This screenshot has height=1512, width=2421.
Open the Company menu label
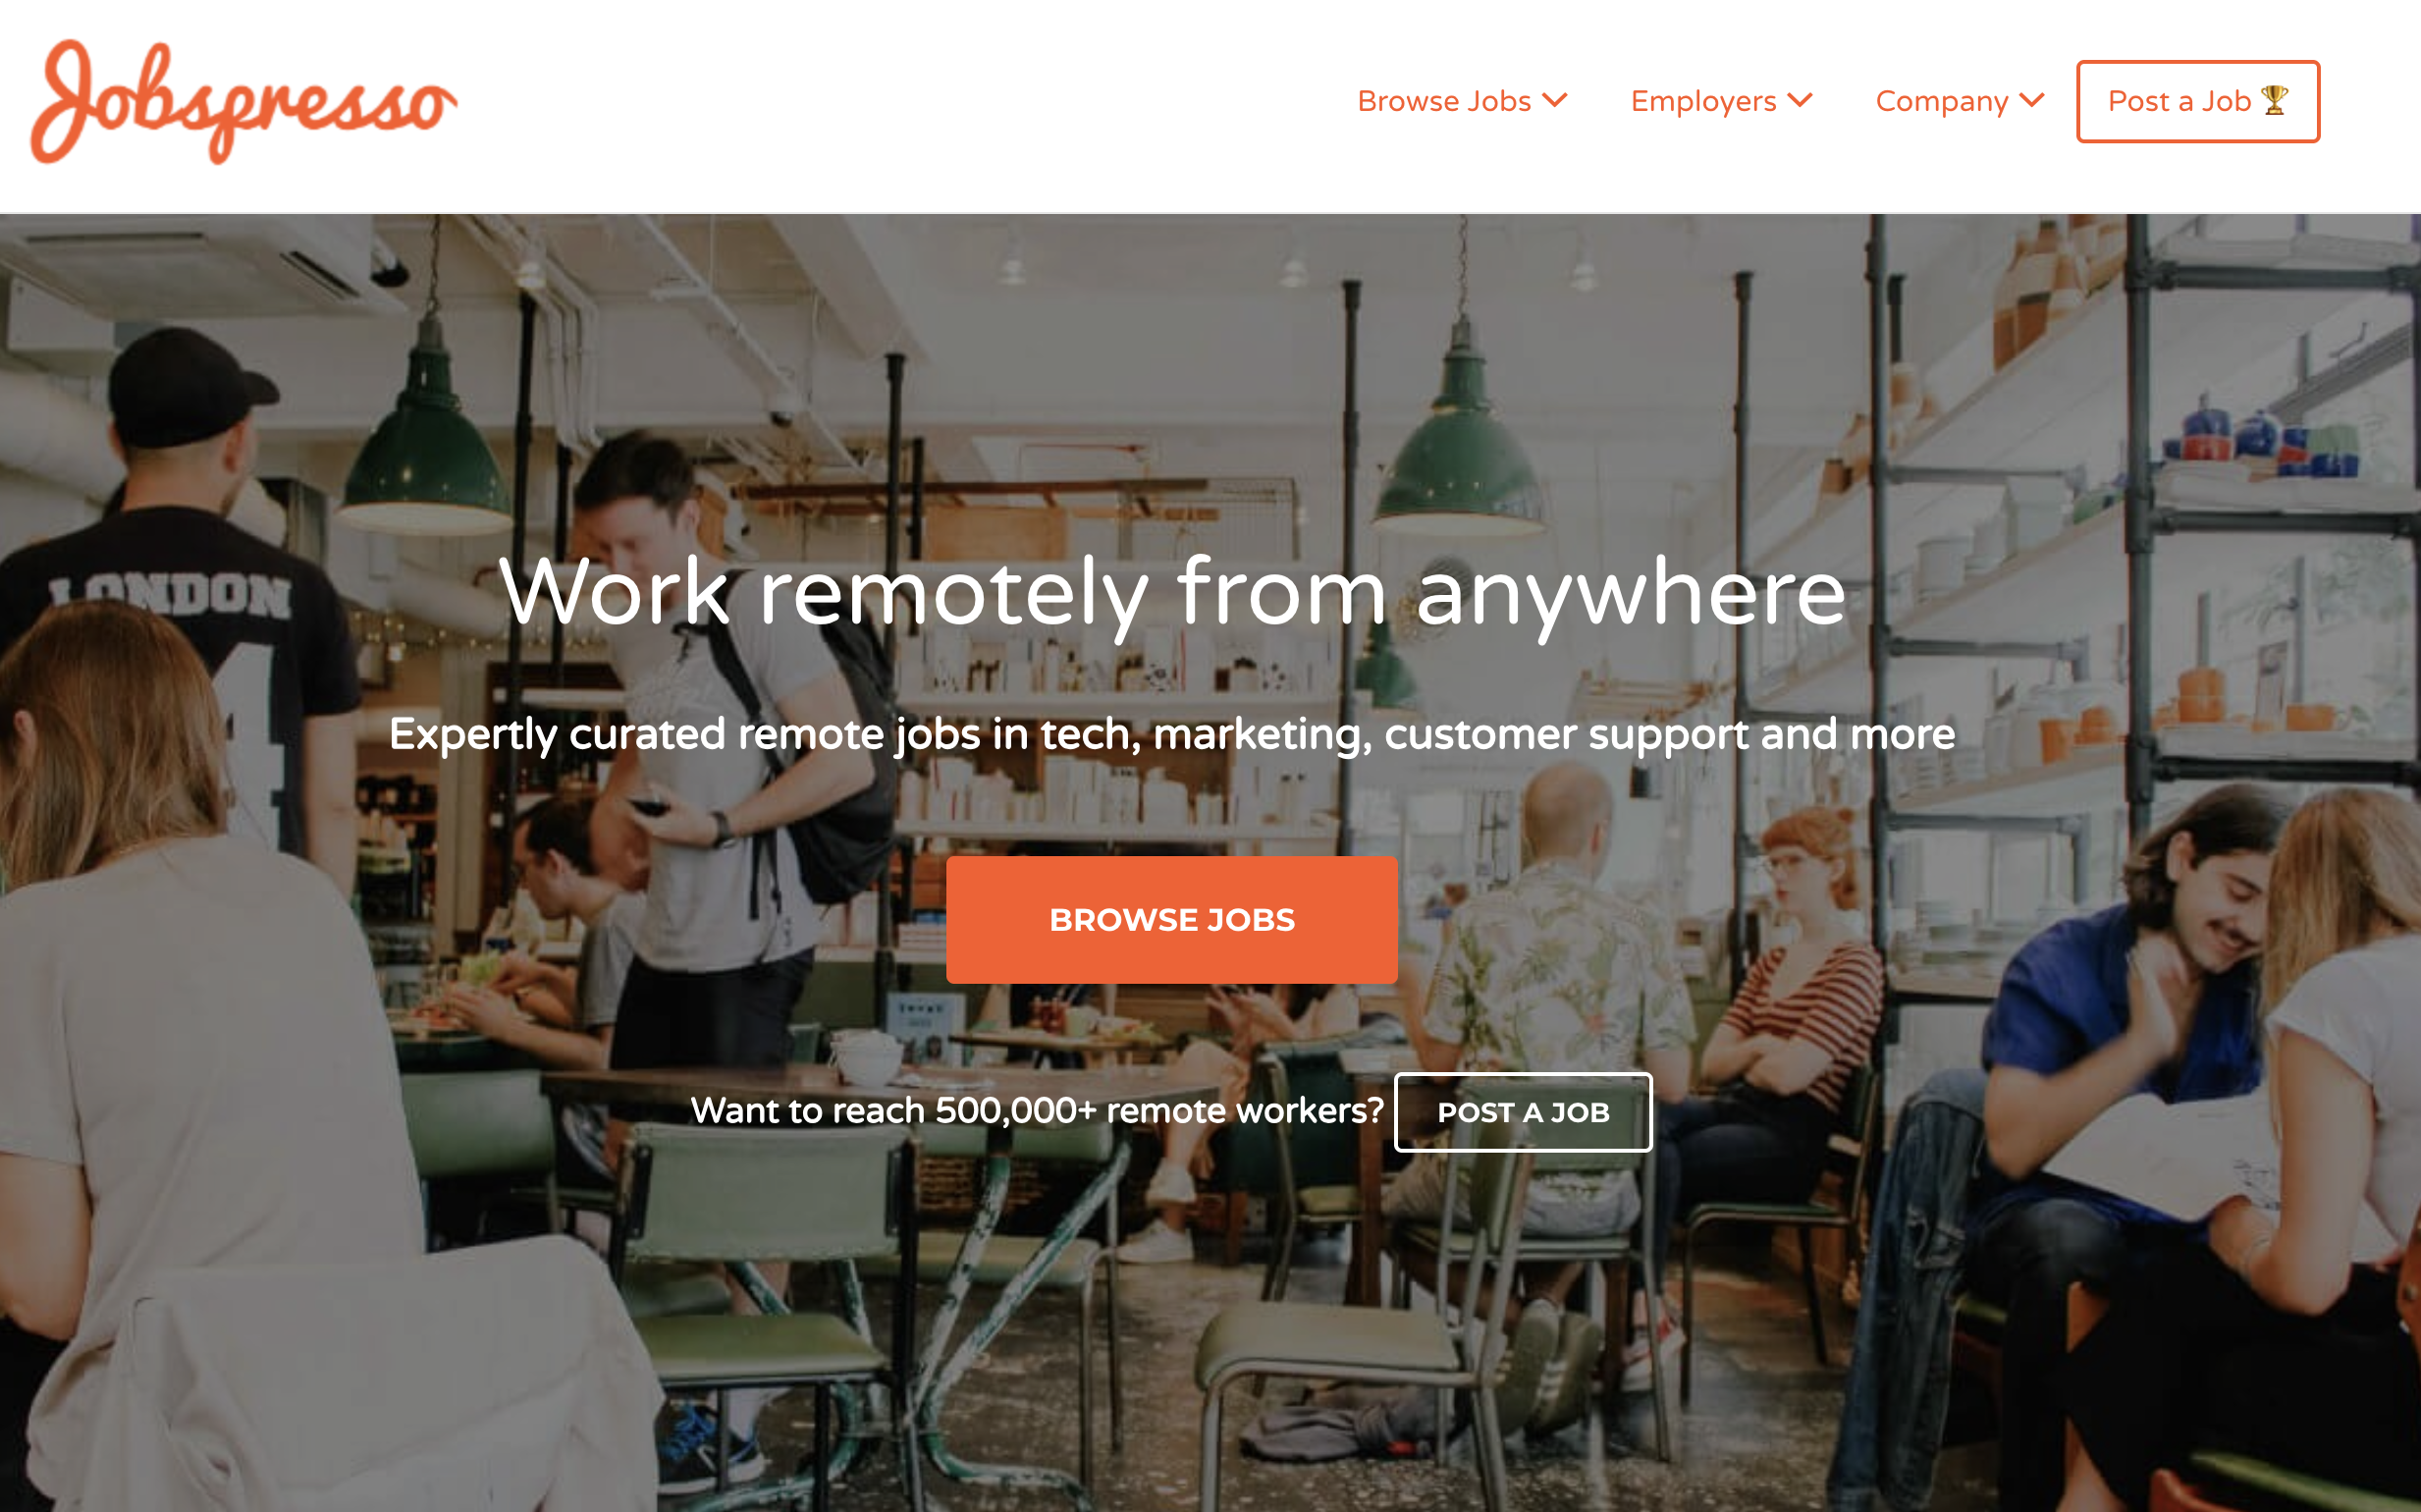pos(1941,101)
